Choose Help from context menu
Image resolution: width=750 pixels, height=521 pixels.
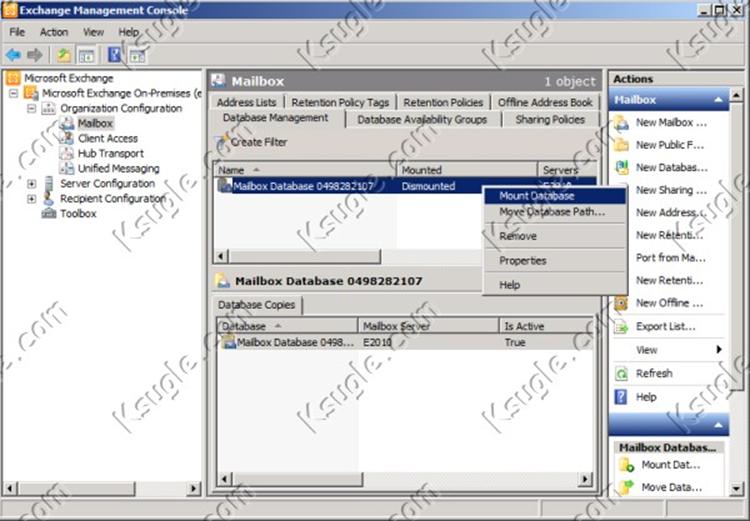point(555,285)
